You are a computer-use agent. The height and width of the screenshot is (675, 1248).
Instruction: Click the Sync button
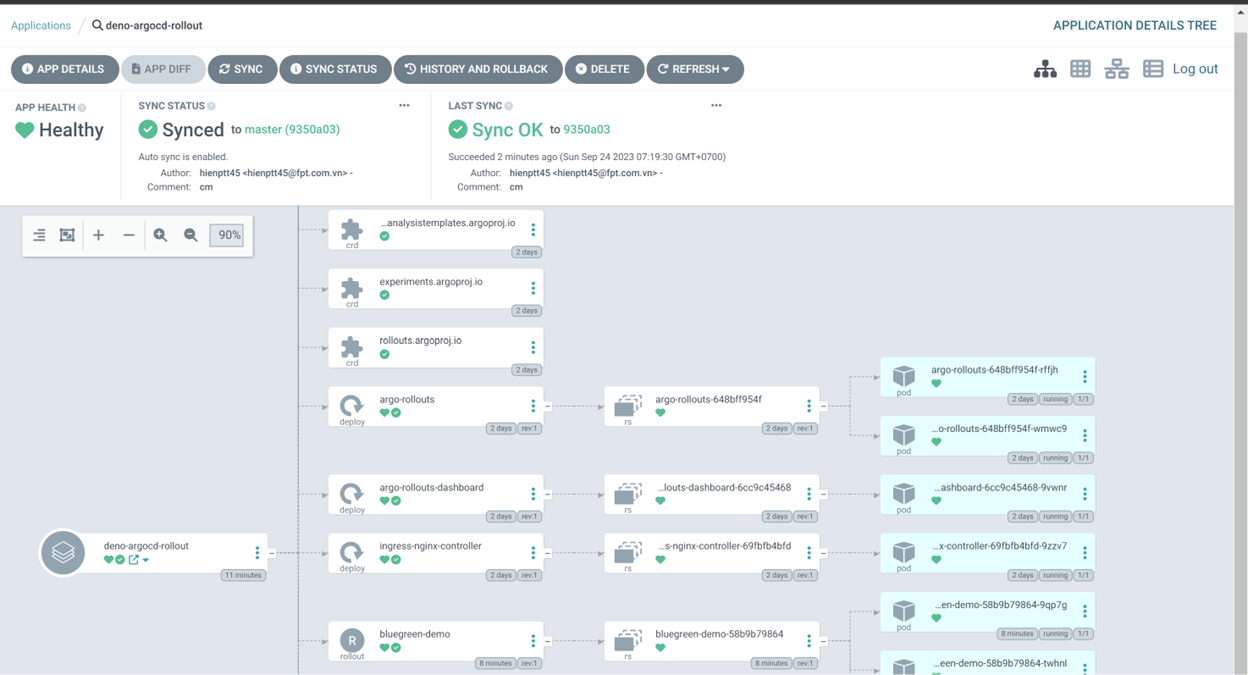pos(242,69)
